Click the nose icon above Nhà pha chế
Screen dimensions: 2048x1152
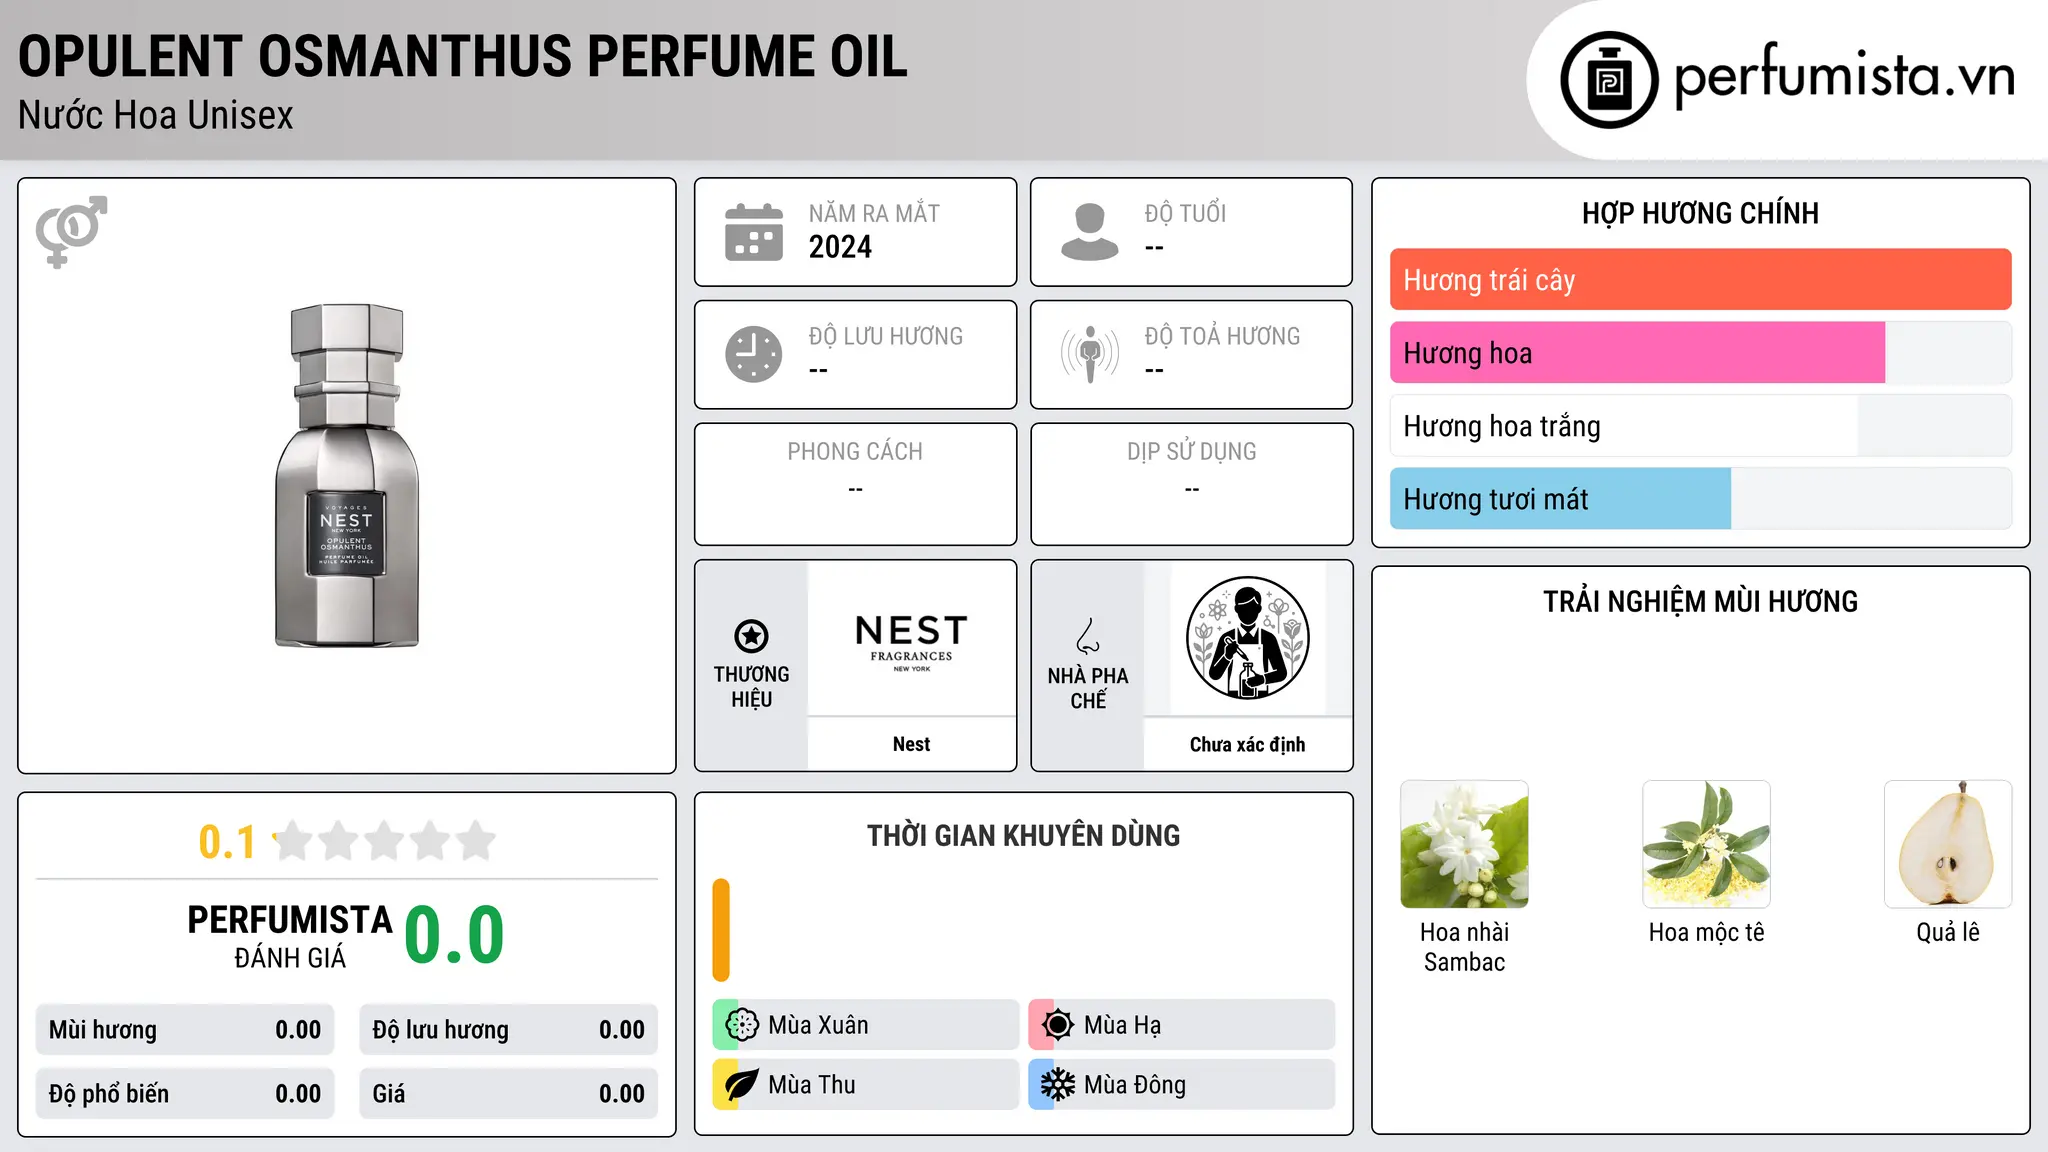(1088, 636)
